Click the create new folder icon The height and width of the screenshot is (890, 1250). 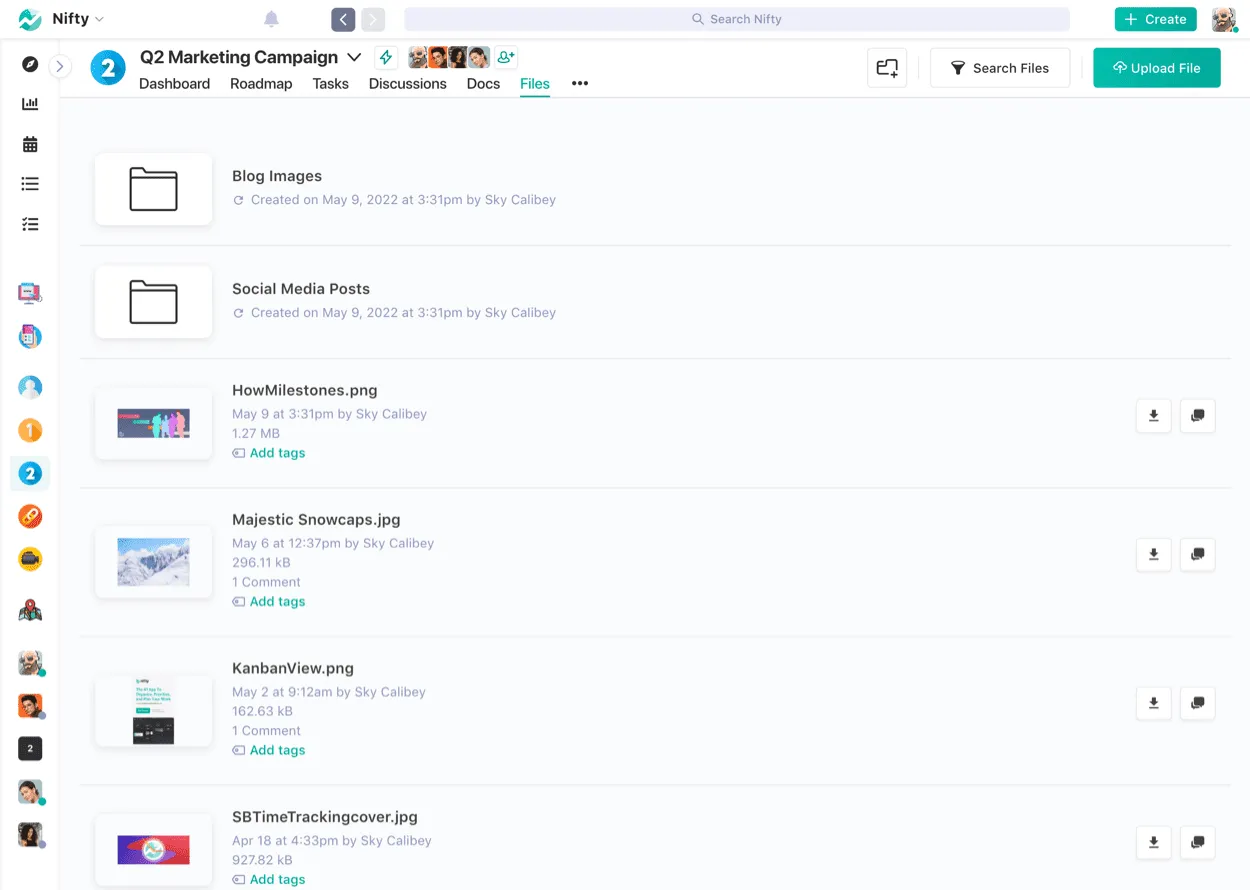[x=887, y=67]
